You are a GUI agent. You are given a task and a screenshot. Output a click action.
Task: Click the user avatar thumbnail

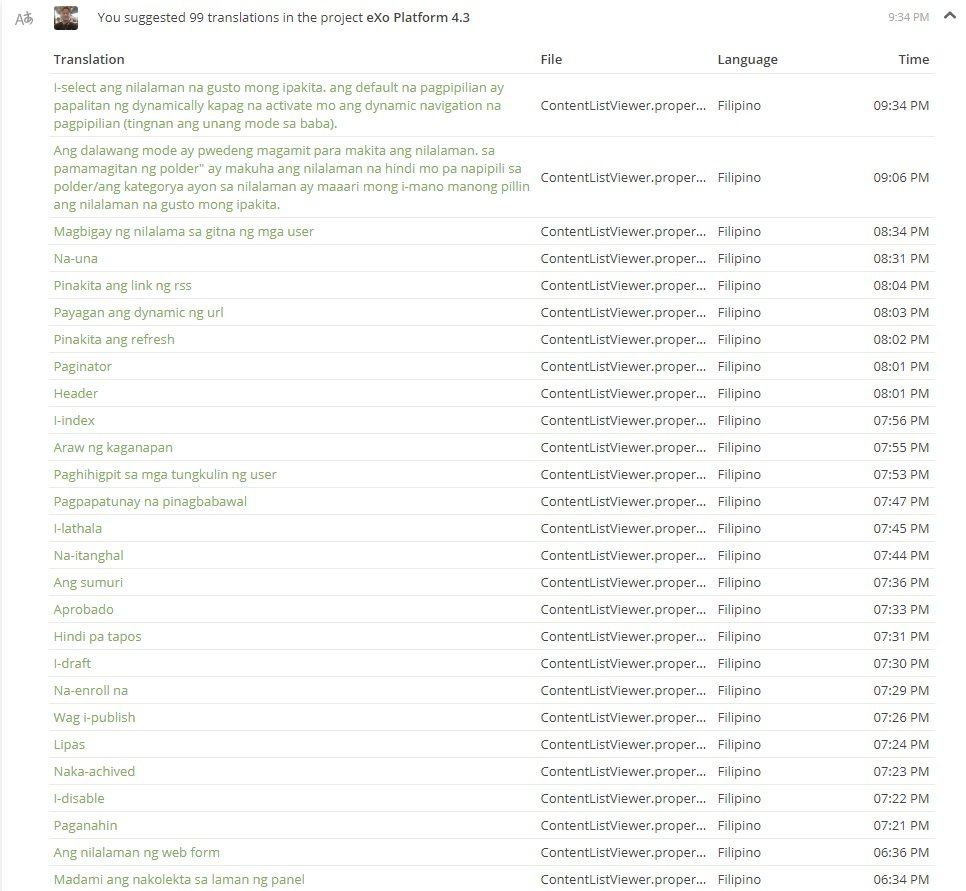coord(66,18)
